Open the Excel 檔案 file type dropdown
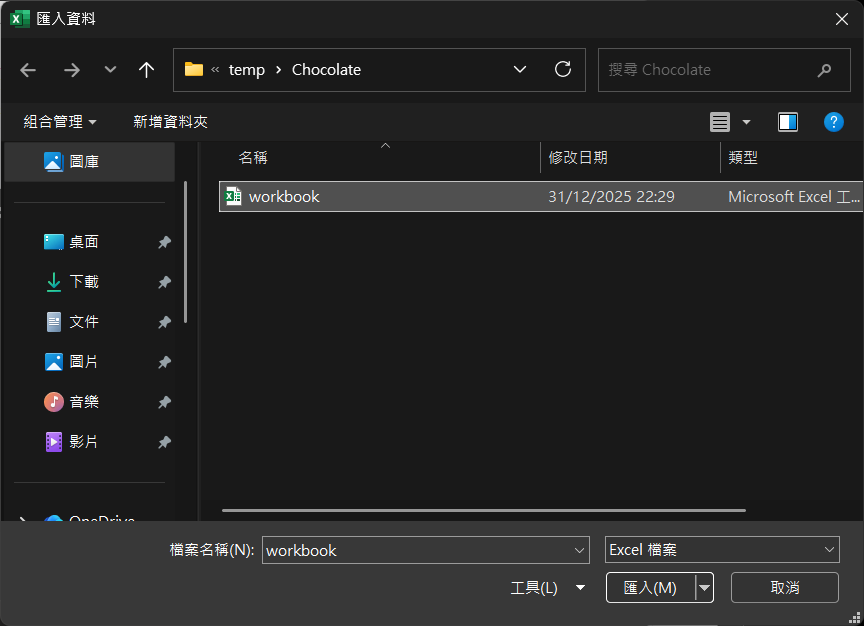The height and width of the screenshot is (626, 864). coord(721,550)
